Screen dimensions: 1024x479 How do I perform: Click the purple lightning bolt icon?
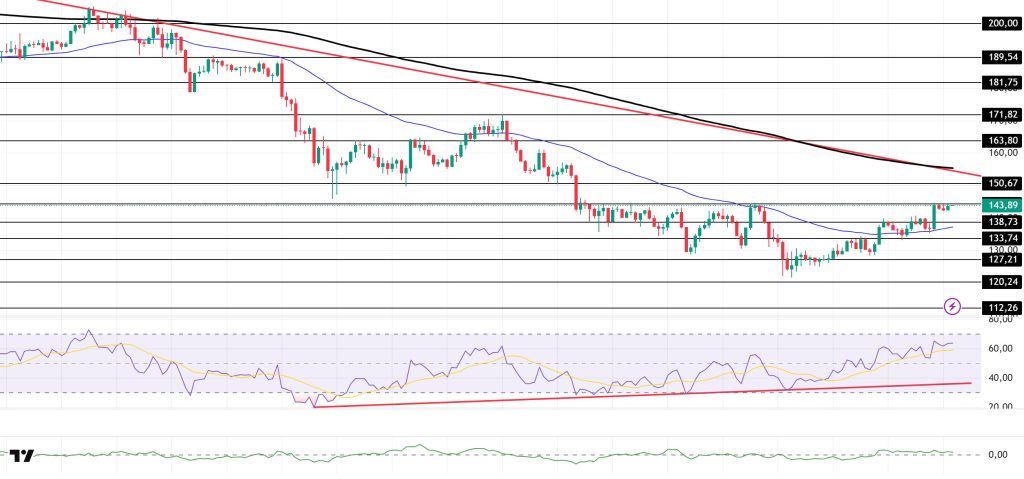point(952,305)
